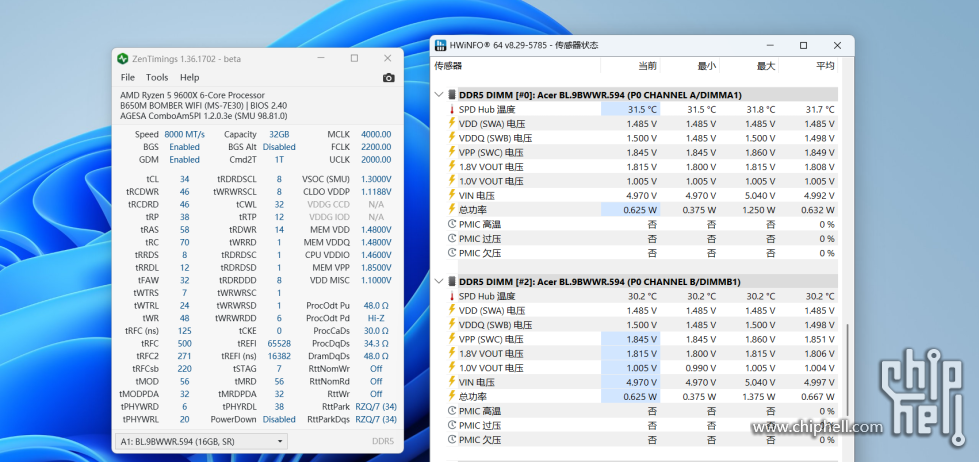The width and height of the screenshot is (979, 462).
Task: Click the DIMM #2 memory module icon
Action: click(452, 282)
